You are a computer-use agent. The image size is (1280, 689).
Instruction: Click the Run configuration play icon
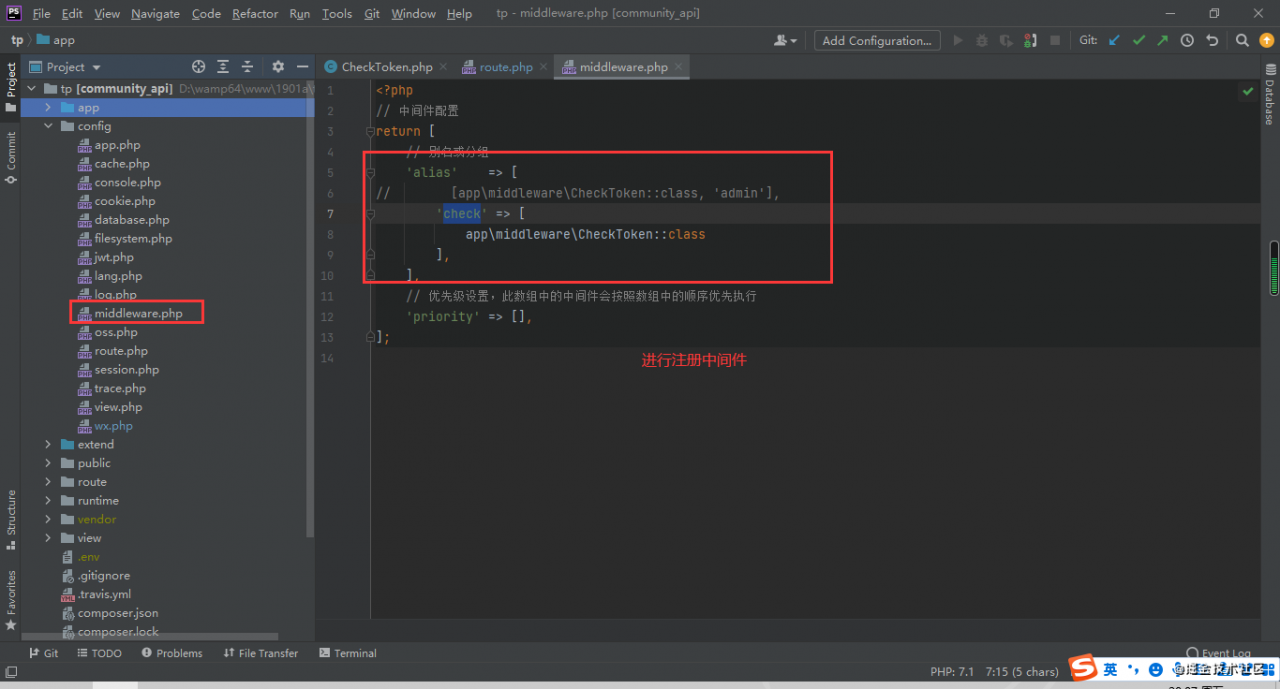(958, 40)
